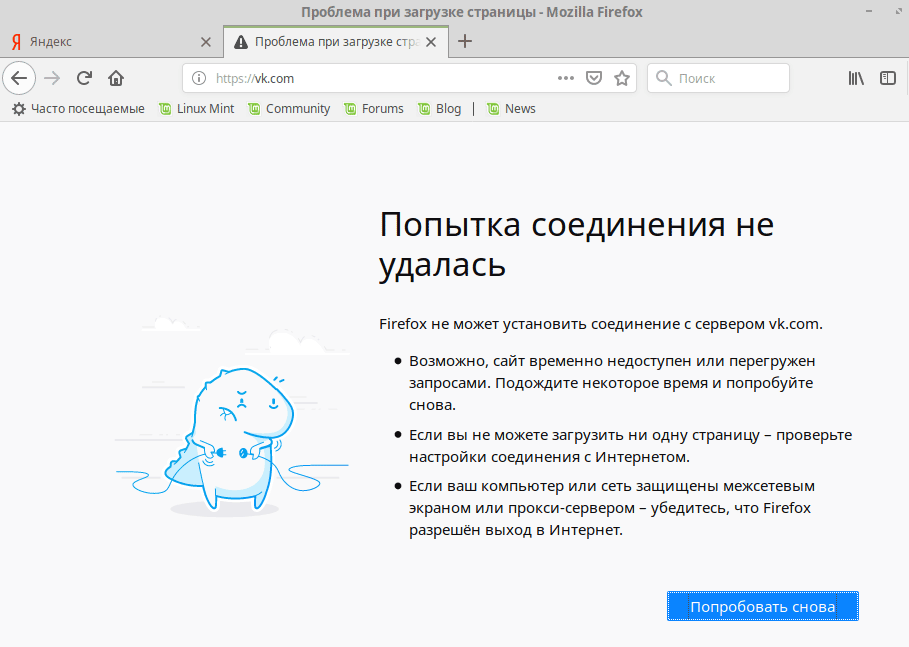
Task: Open page actions three-dot menu
Action: pyautogui.click(x=566, y=78)
